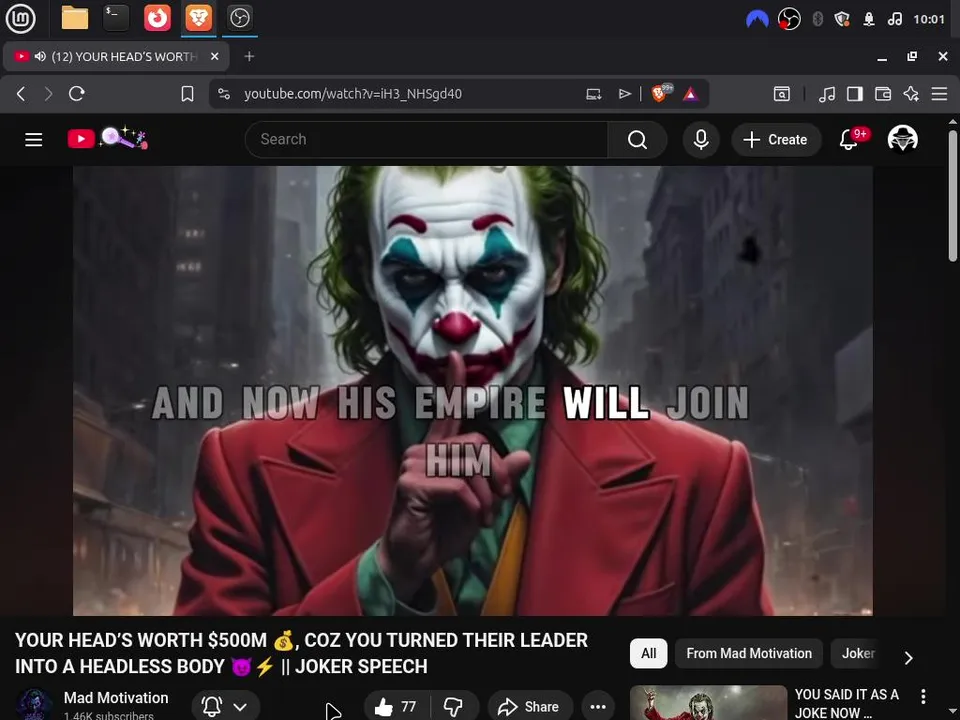
Task: Open the music note tray applet
Action: point(894,19)
